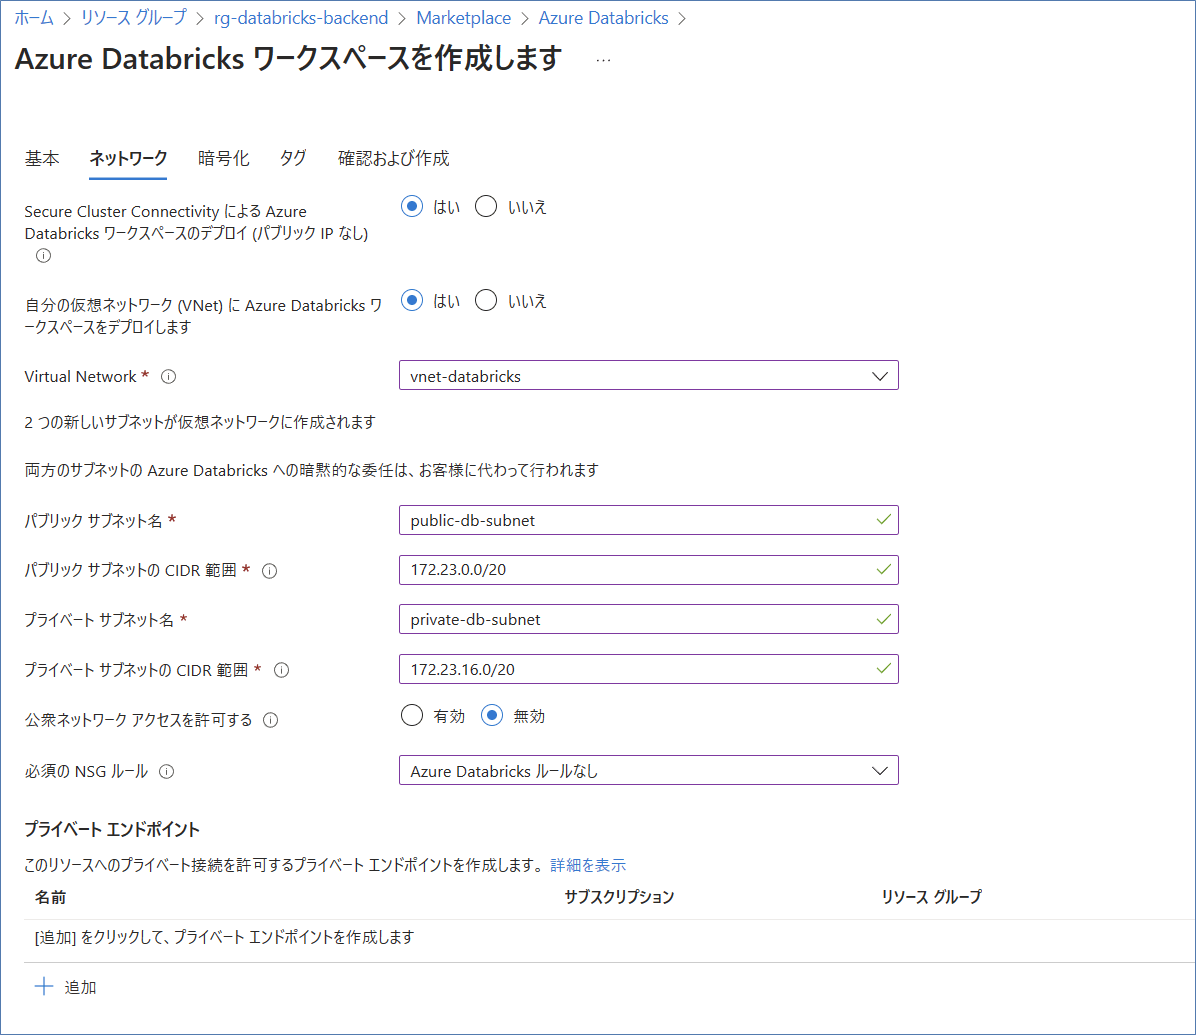The image size is (1196, 1035).
Task: Go to Marketplace breadcrumb
Action: [x=464, y=18]
